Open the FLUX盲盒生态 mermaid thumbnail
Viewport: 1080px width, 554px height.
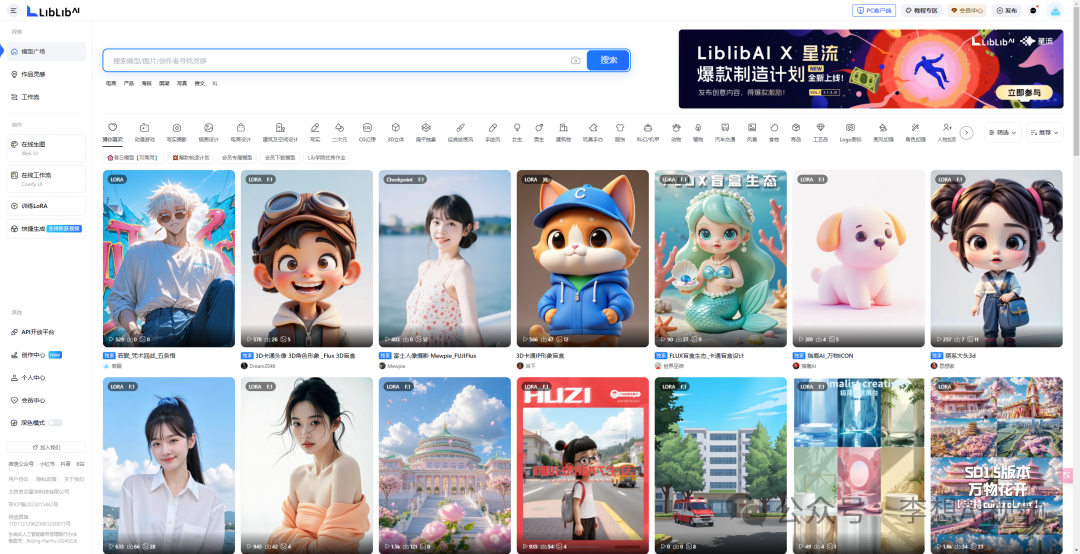pos(720,258)
